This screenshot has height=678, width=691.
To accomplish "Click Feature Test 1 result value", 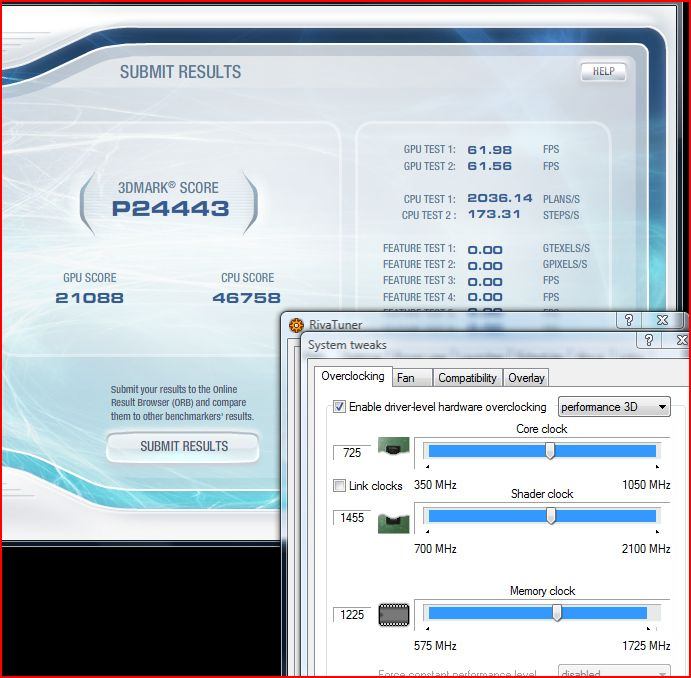I will tap(485, 250).
